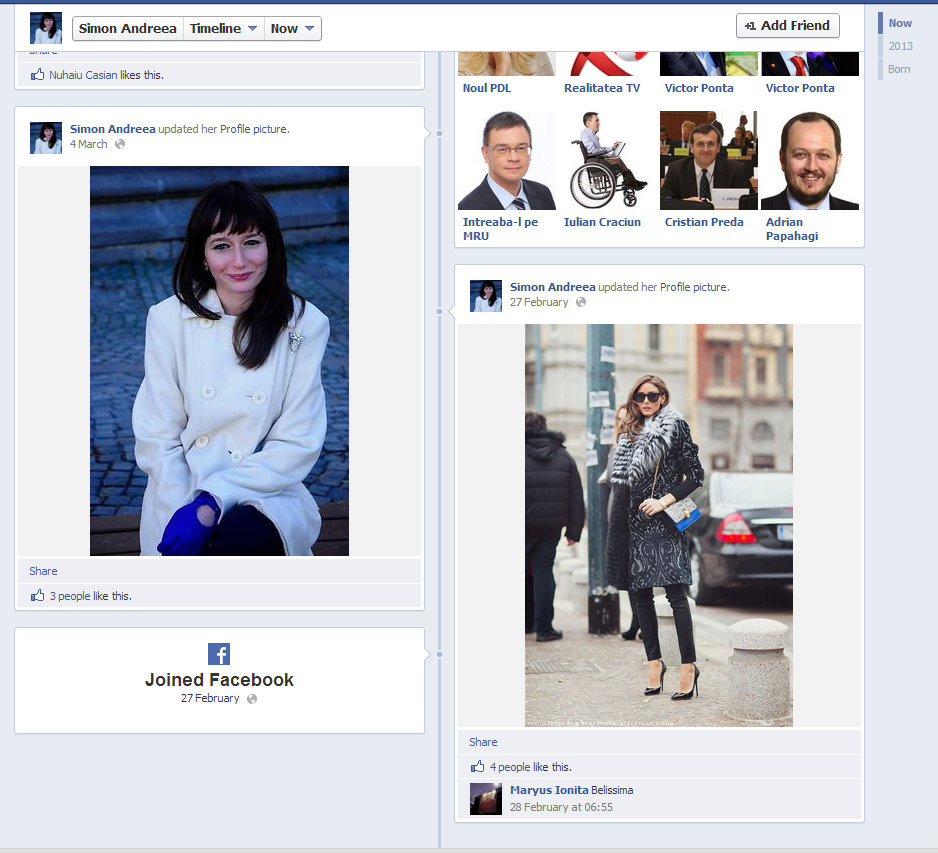This screenshot has width=938, height=853.
Task: Click thumbs-up icon beside 3 people like this
Action: [38, 596]
